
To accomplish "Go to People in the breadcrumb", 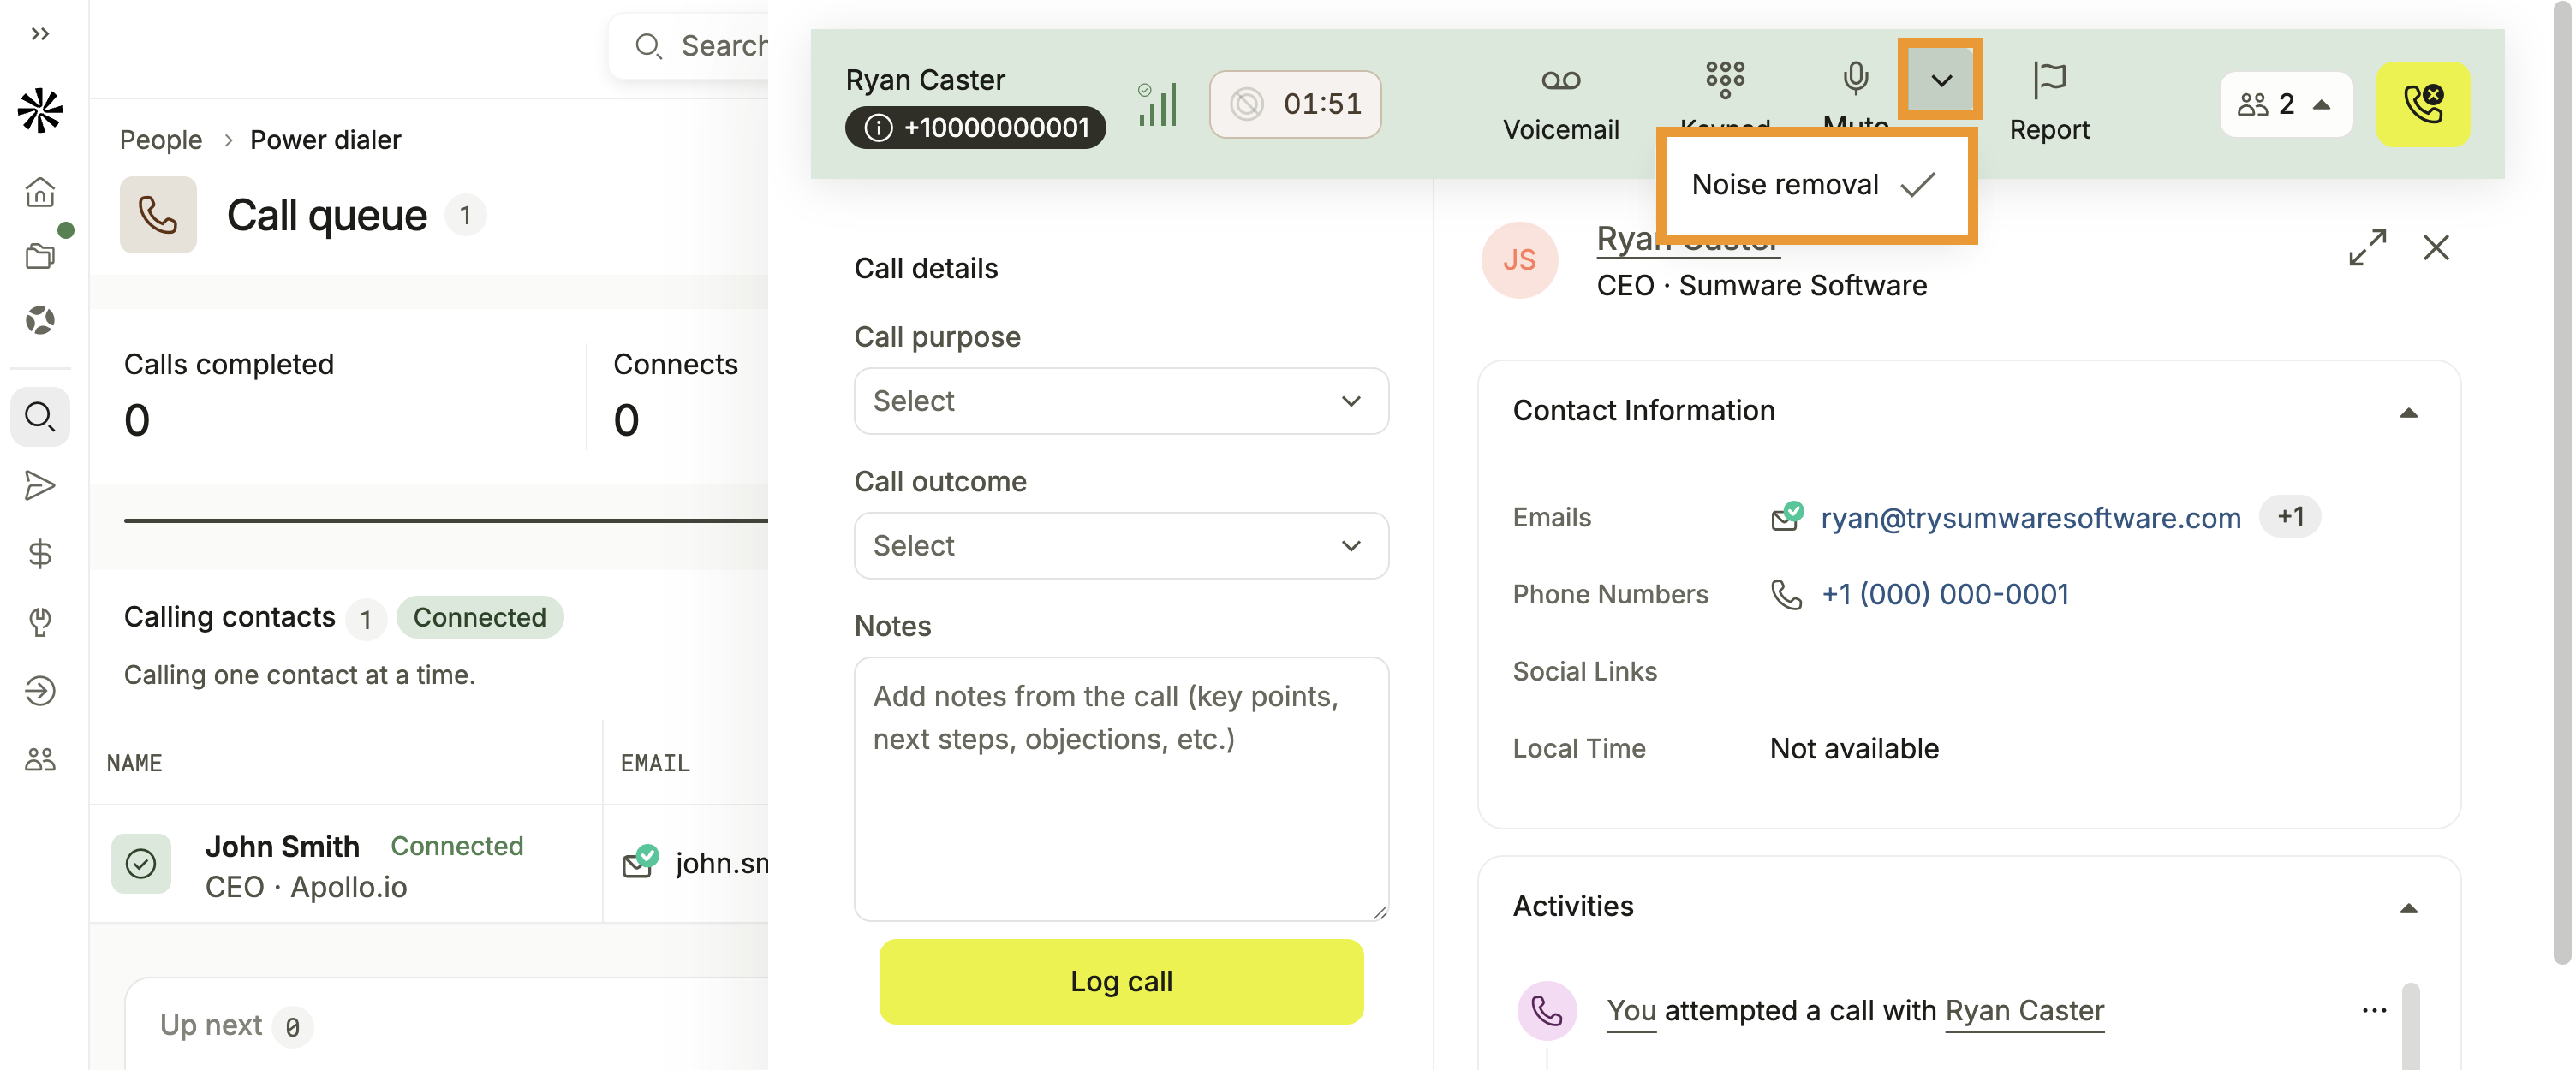I will pyautogui.click(x=161, y=140).
